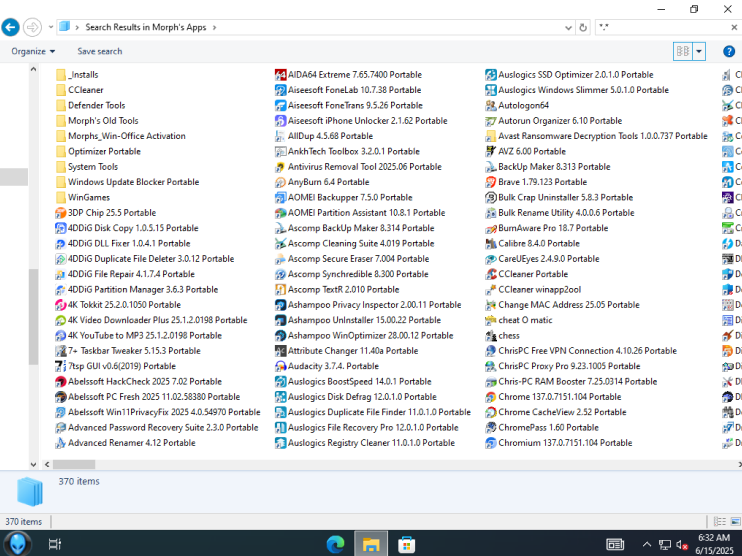Click the Search Results in Morph's Apps breadcrumb
The image size is (742, 556).
[x=146, y=27]
